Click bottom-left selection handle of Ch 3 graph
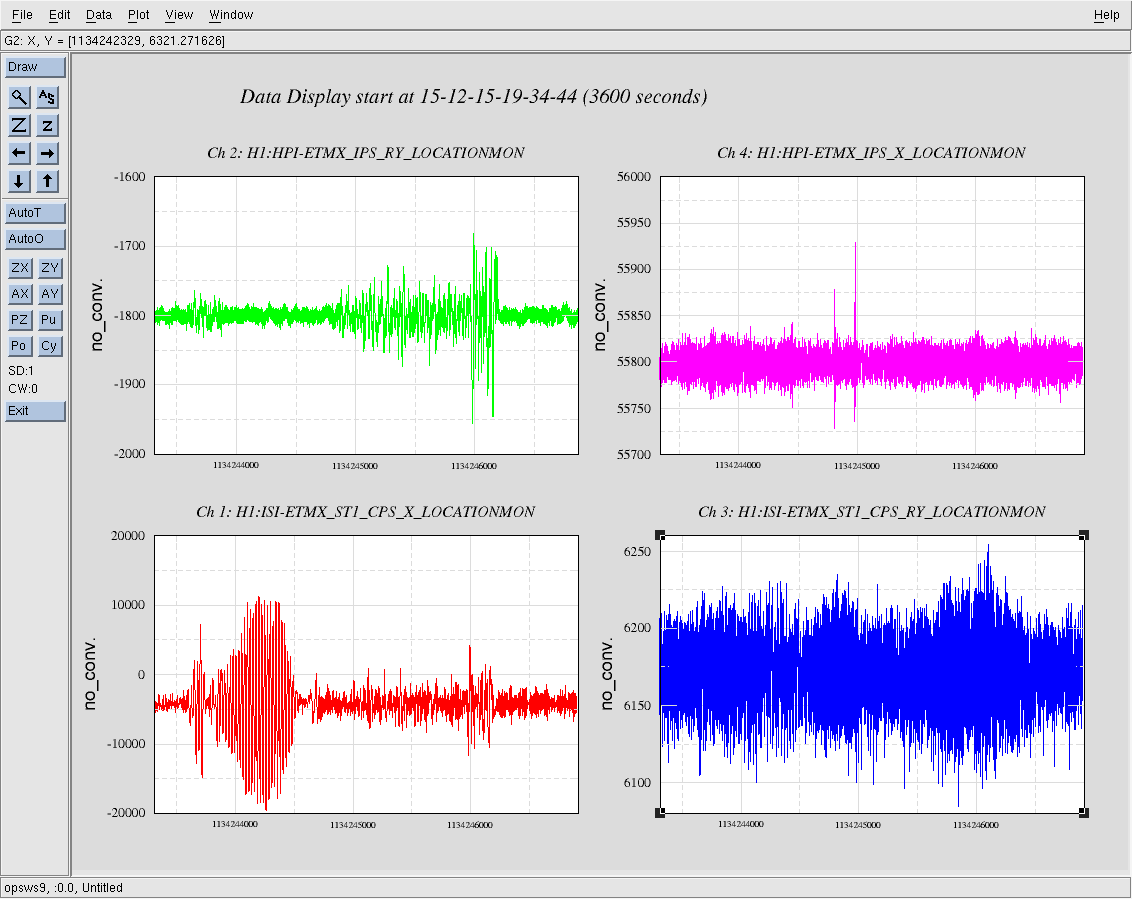Screen dimensions: 1132x899 660,813
